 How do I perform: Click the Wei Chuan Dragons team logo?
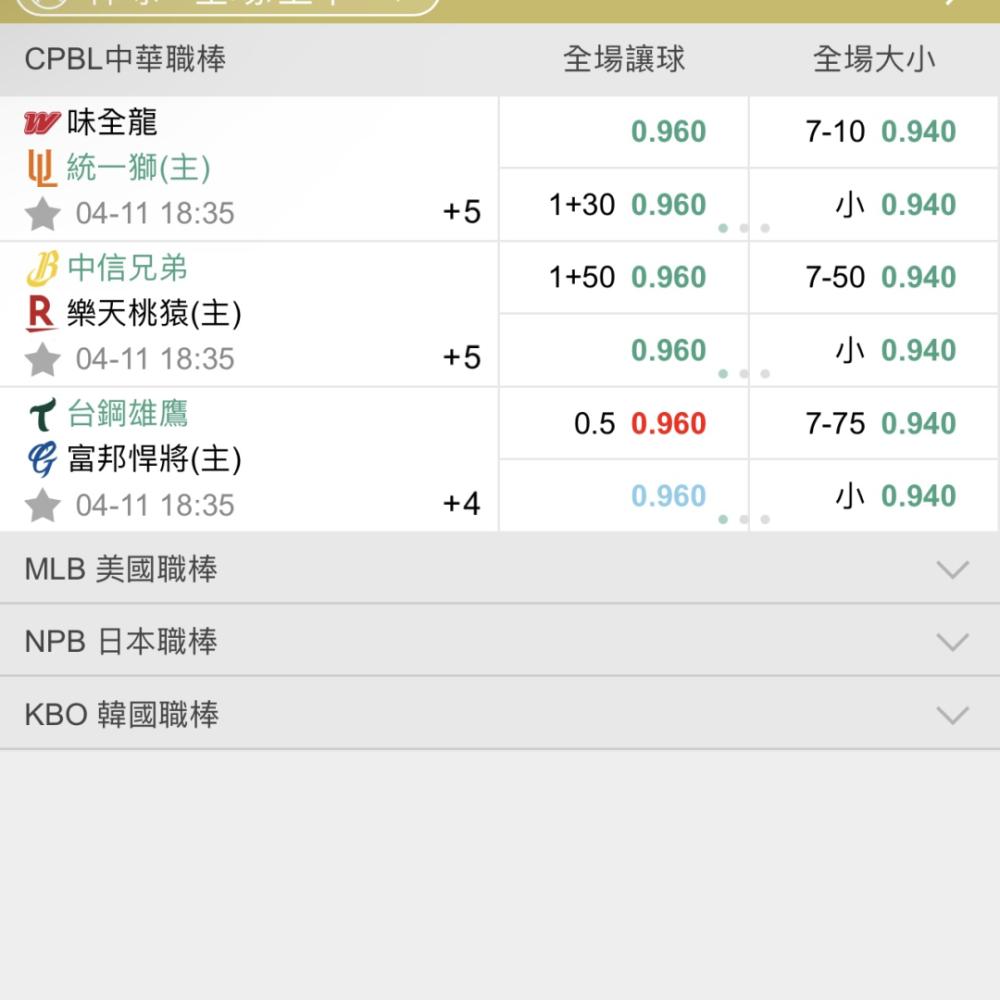41,122
